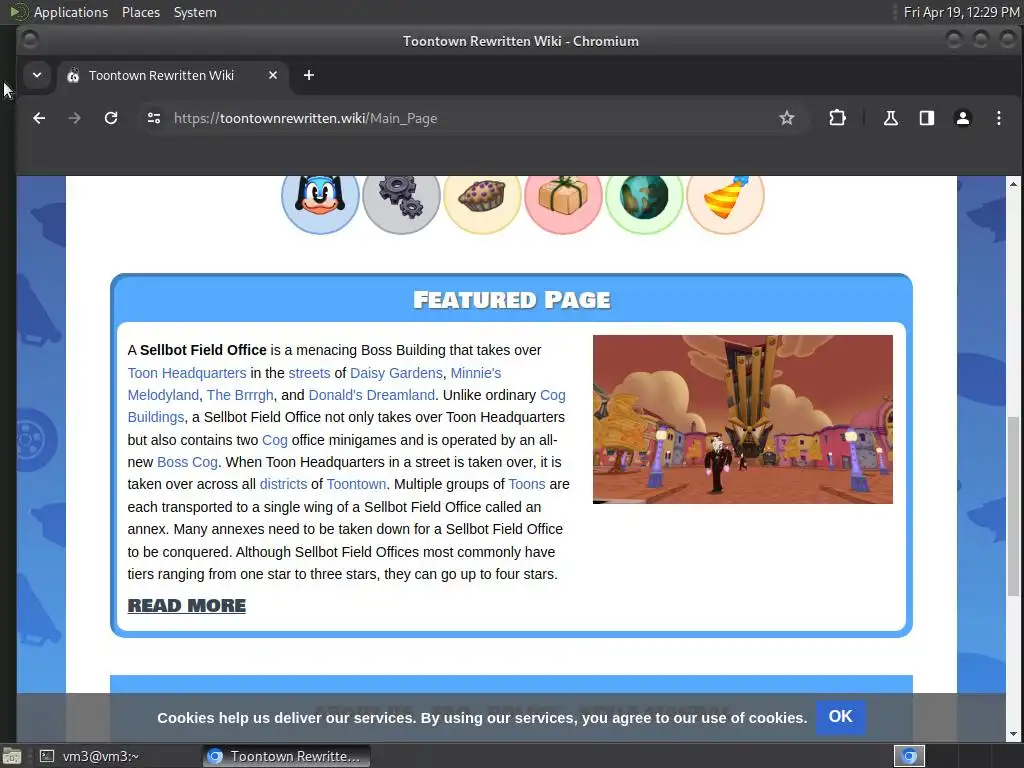Open the System menu

[x=195, y=12]
